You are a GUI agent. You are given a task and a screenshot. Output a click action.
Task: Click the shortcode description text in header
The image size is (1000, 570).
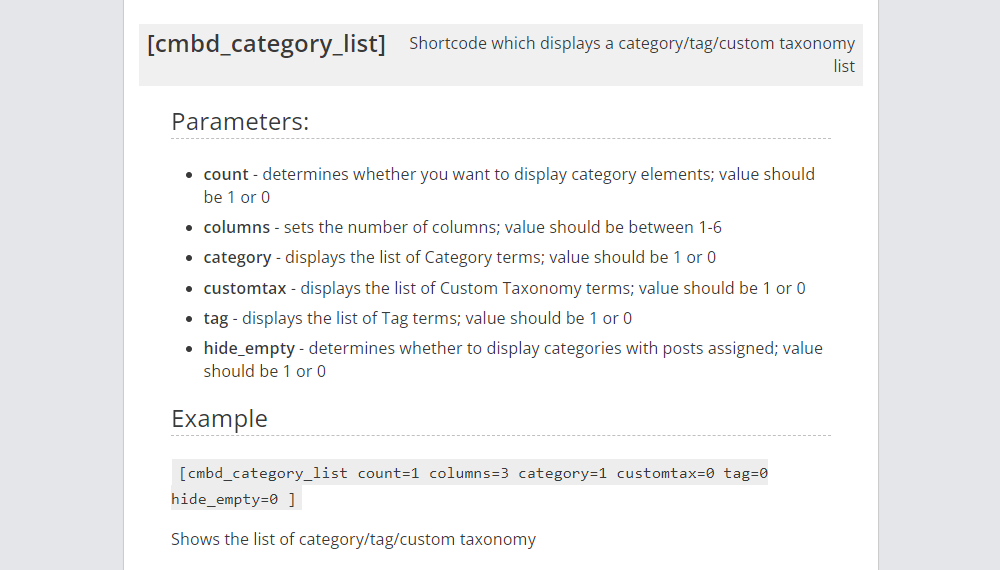coord(631,55)
